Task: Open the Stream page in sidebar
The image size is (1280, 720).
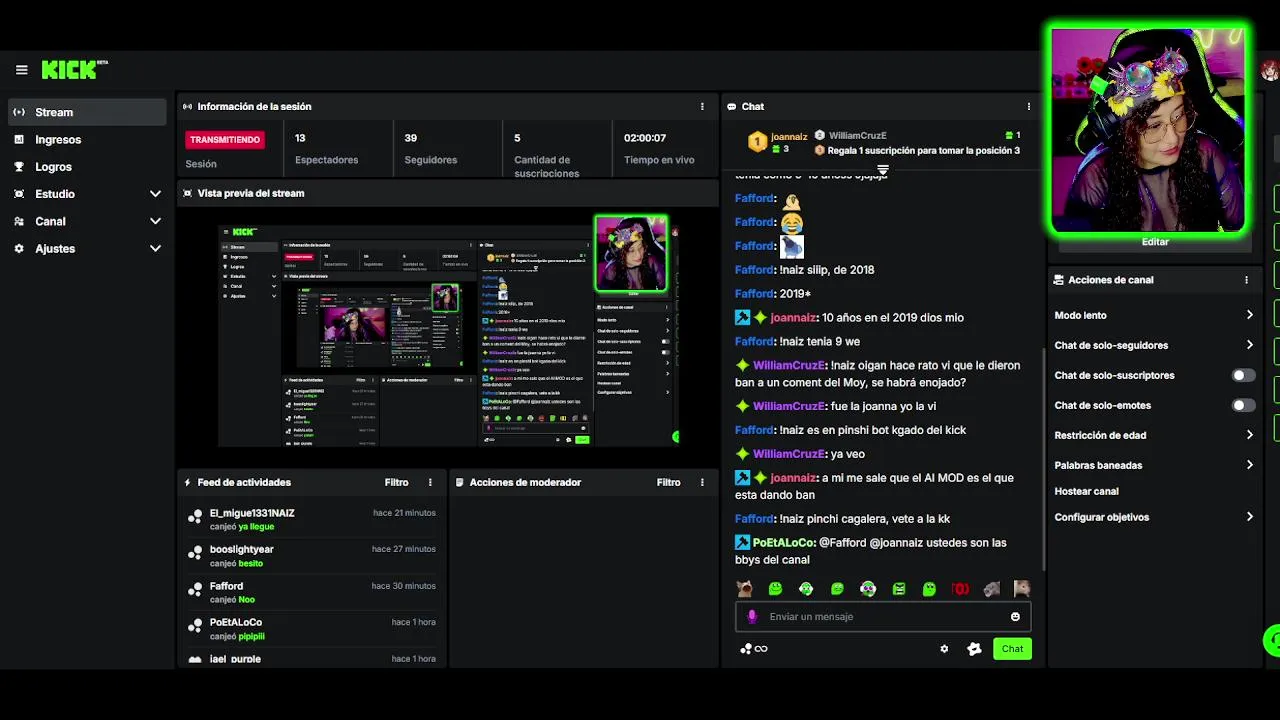Action: 87,112
